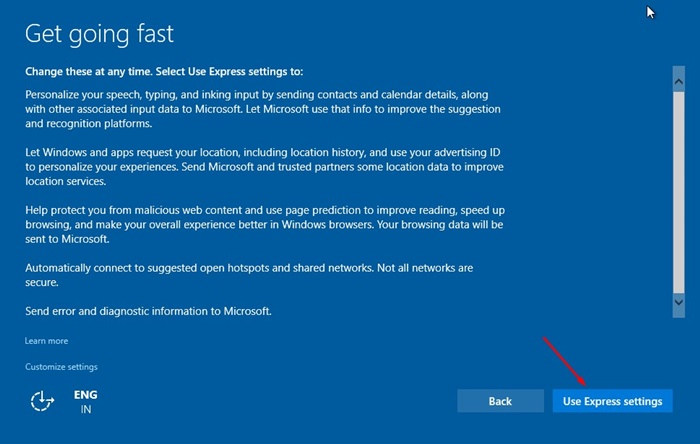700x444 pixels.
Task: Click the bold Change these at any time line
Action: click(x=164, y=72)
